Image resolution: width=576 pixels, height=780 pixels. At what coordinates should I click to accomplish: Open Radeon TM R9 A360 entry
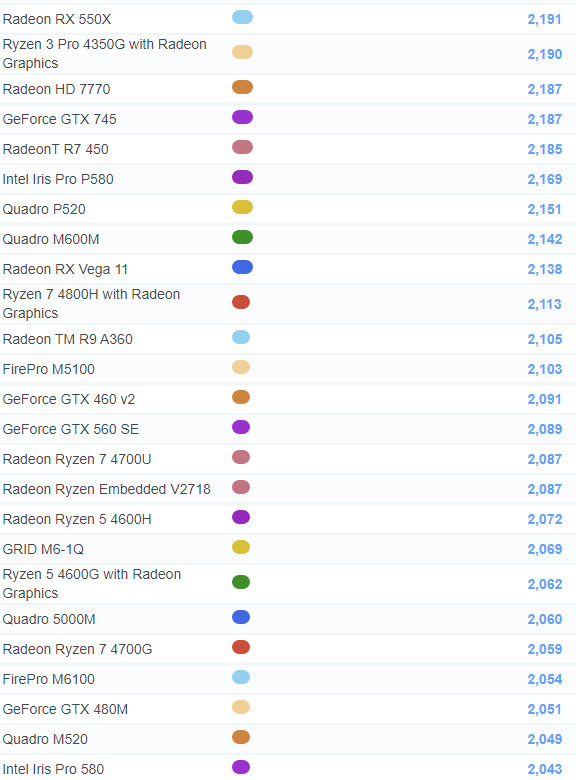[67, 339]
